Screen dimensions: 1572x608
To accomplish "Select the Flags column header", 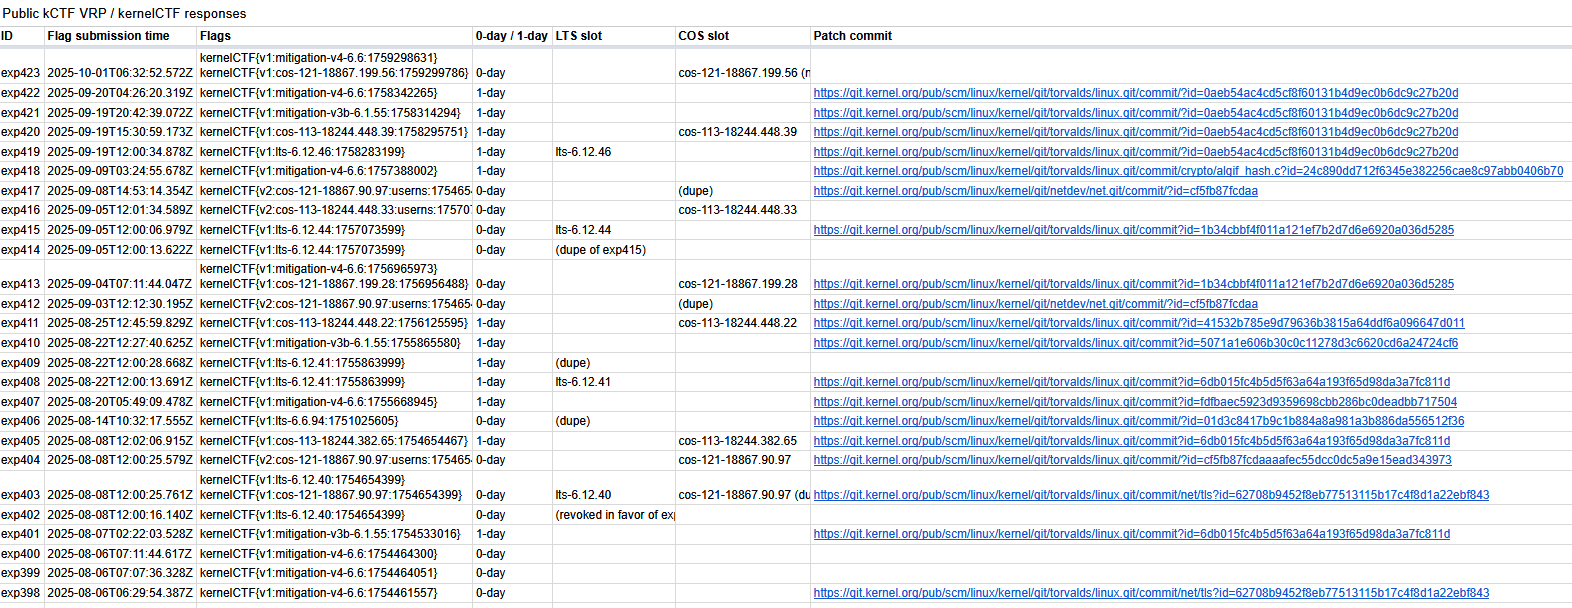I will (215, 36).
